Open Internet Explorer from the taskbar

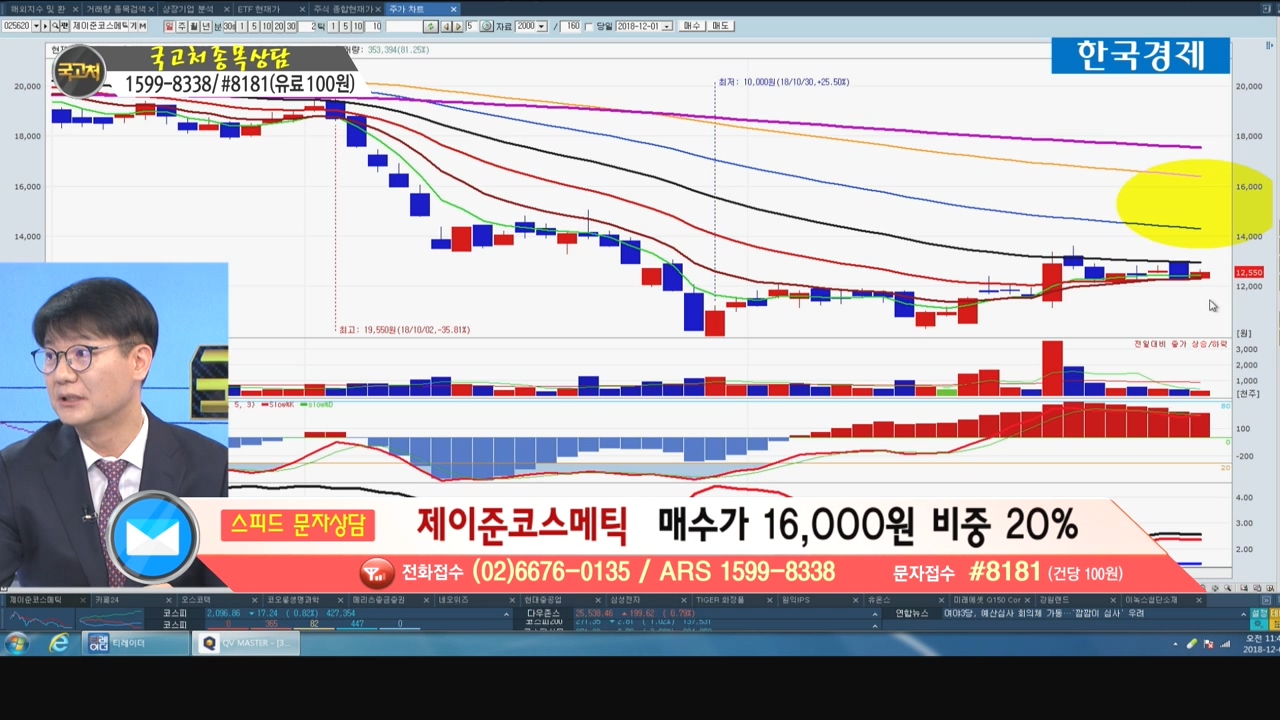(59, 643)
